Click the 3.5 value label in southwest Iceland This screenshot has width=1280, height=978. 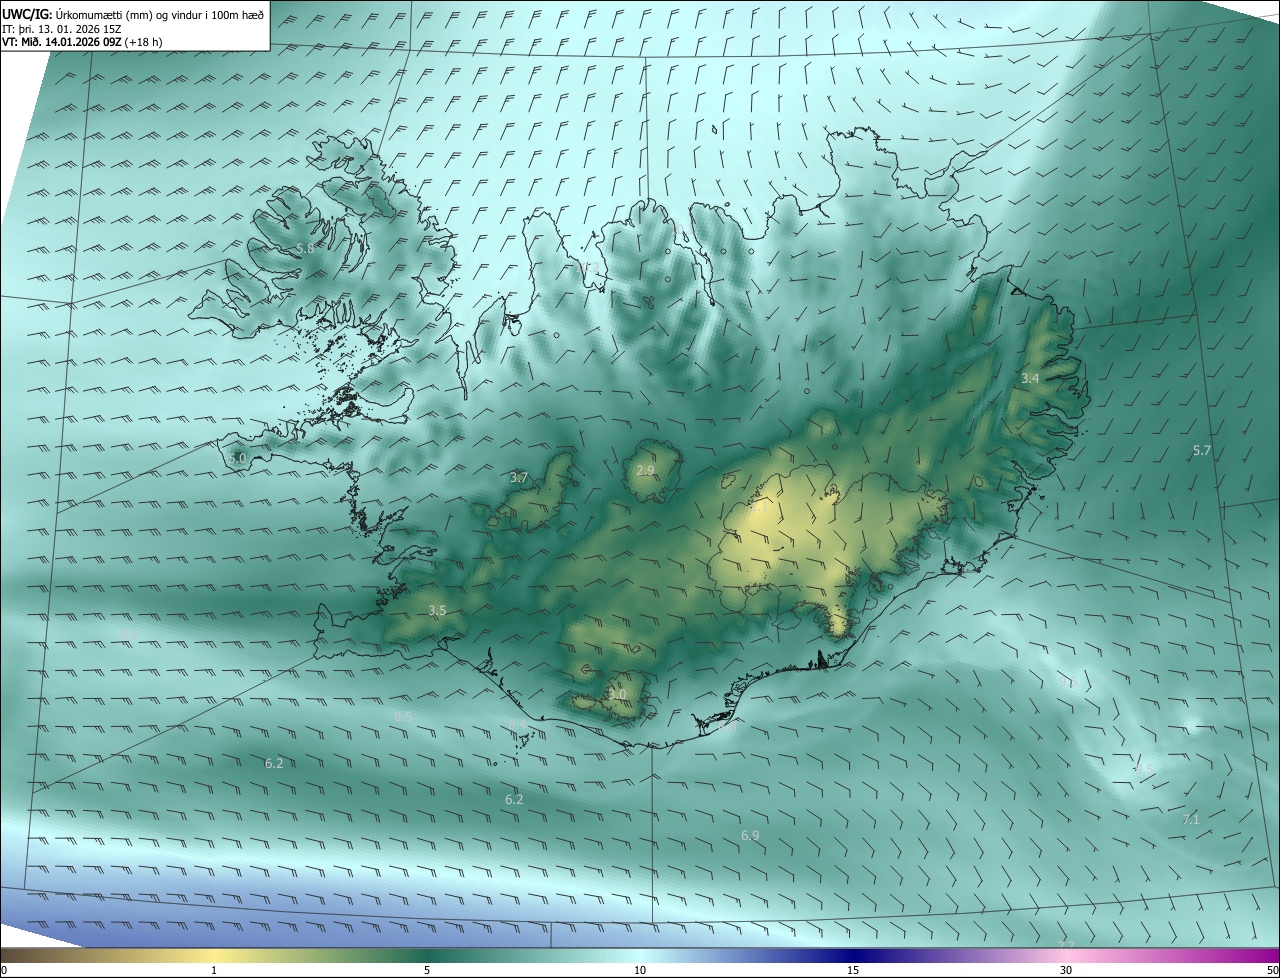pos(437,610)
